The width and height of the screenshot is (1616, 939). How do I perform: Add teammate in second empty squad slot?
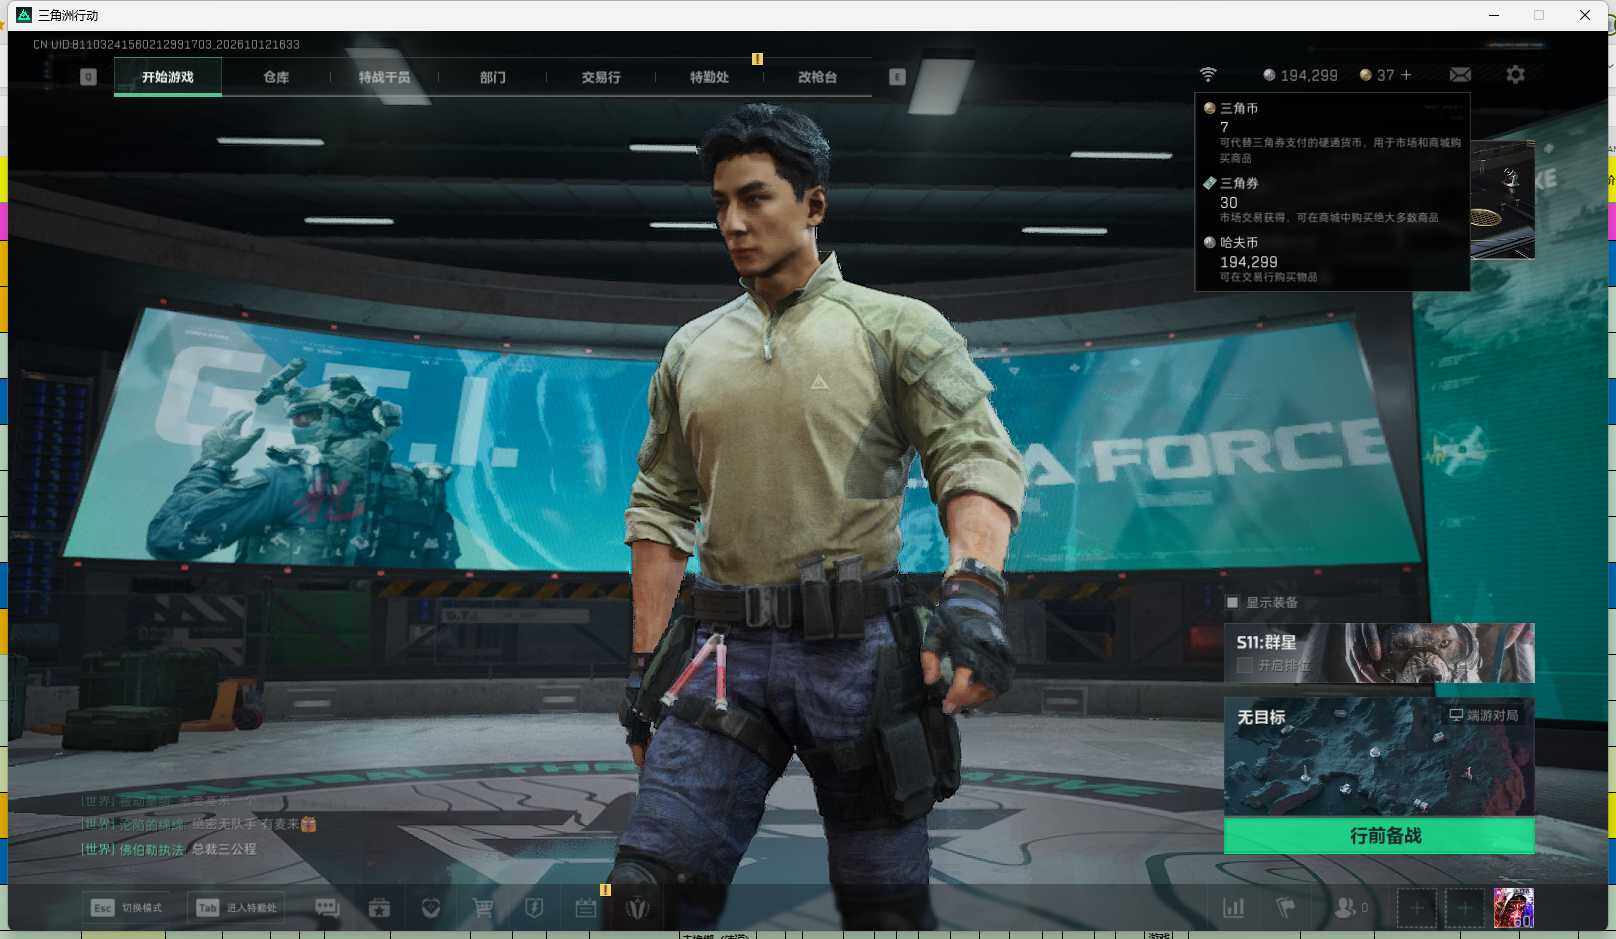click(1465, 907)
